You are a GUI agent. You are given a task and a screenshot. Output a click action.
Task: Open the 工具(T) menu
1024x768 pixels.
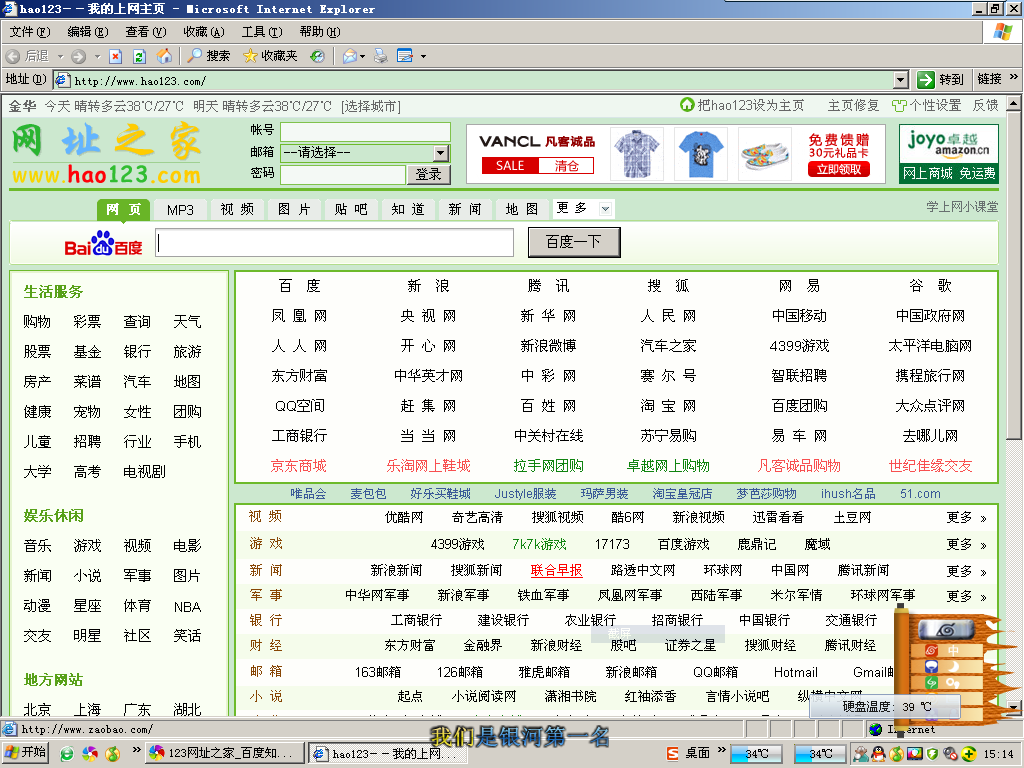click(x=262, y=31)
